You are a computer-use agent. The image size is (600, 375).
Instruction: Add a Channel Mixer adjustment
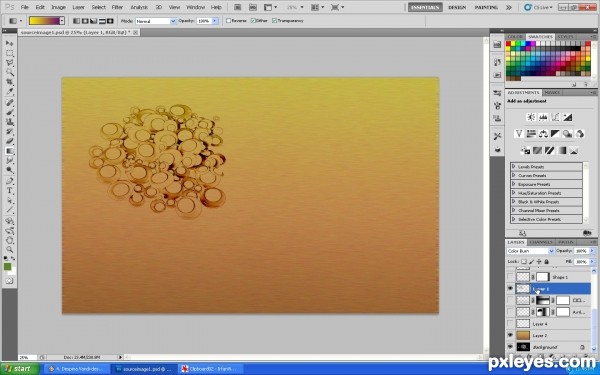[579, 134]
